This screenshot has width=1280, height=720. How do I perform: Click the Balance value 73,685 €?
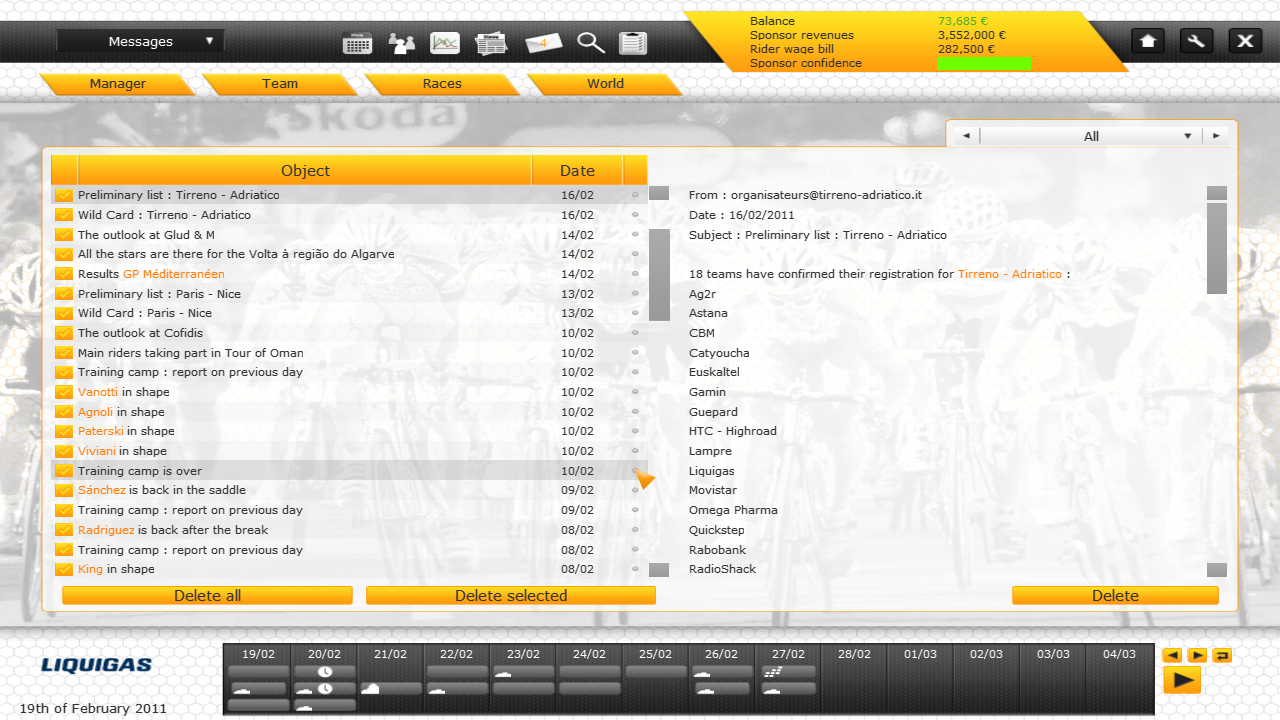click(x=962, y=21)
